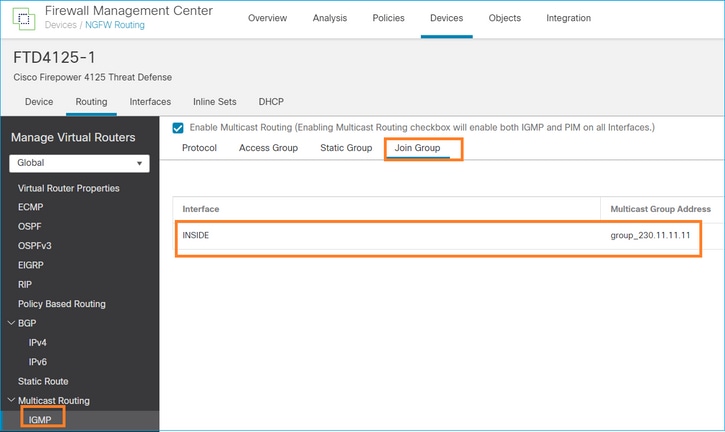The image size is (725, 432).
Task: Open the Overview menu
Action: (x=267, y=18)
